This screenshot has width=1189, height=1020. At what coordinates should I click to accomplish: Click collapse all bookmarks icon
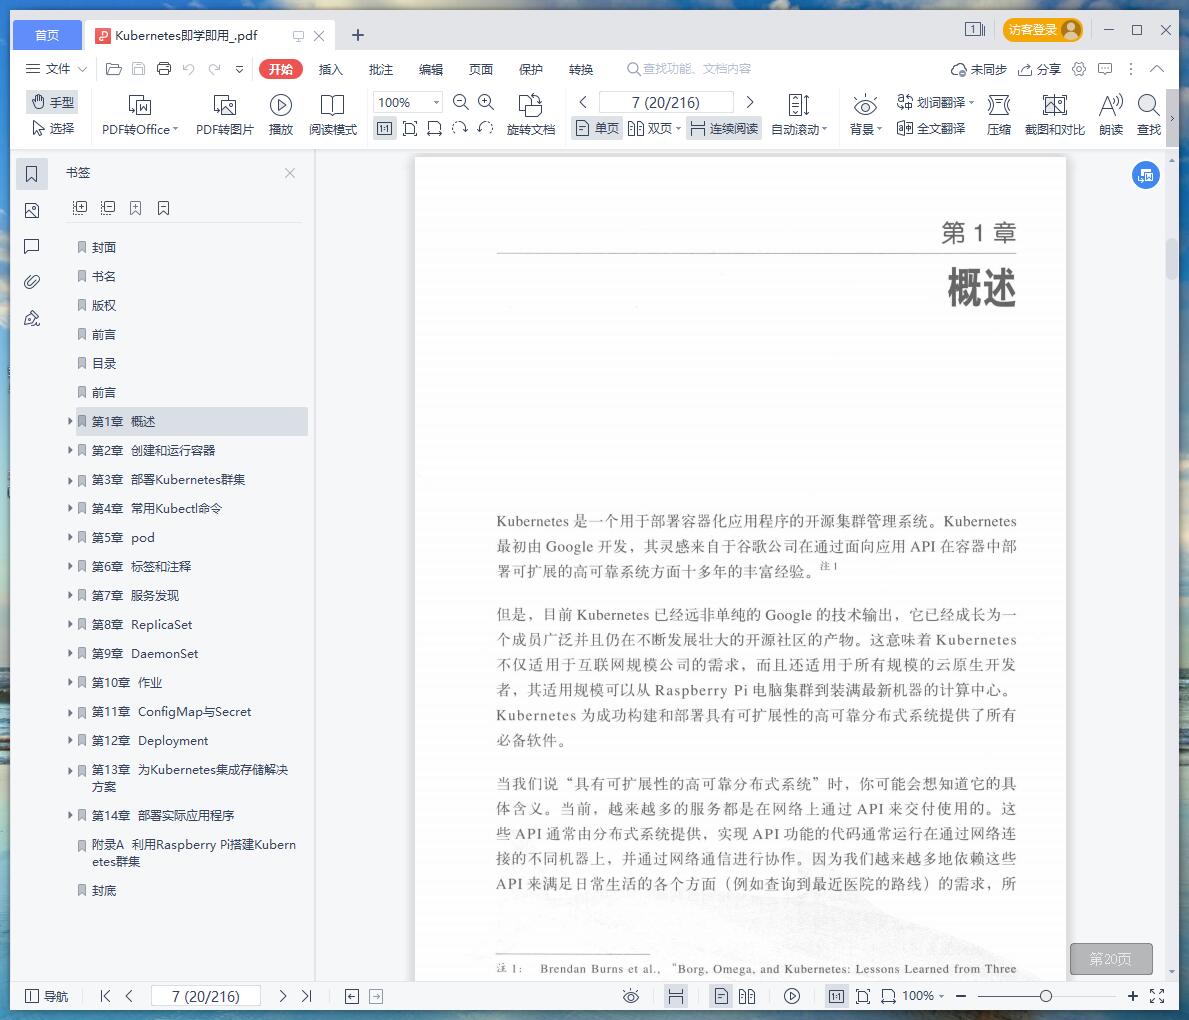(108, 208)
